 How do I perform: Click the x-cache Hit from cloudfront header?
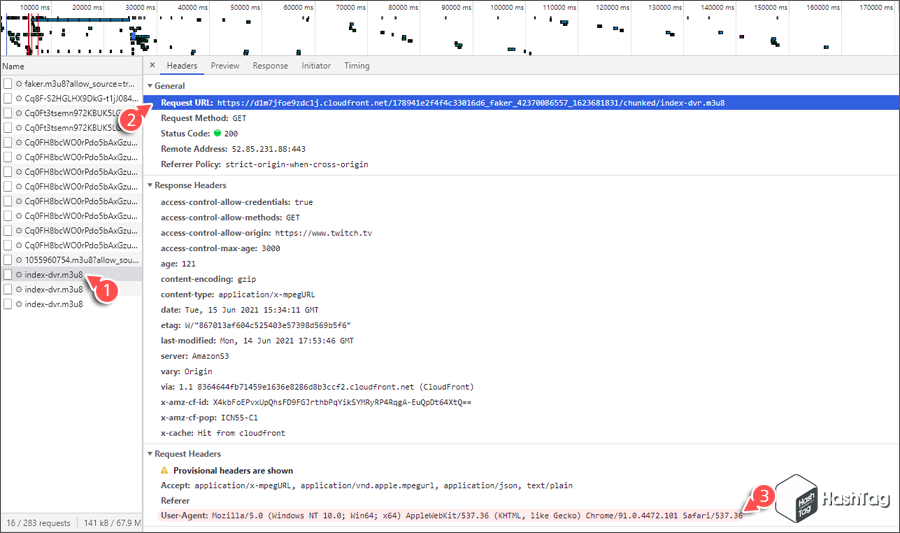pyautogui.click(x=223, y=433)
